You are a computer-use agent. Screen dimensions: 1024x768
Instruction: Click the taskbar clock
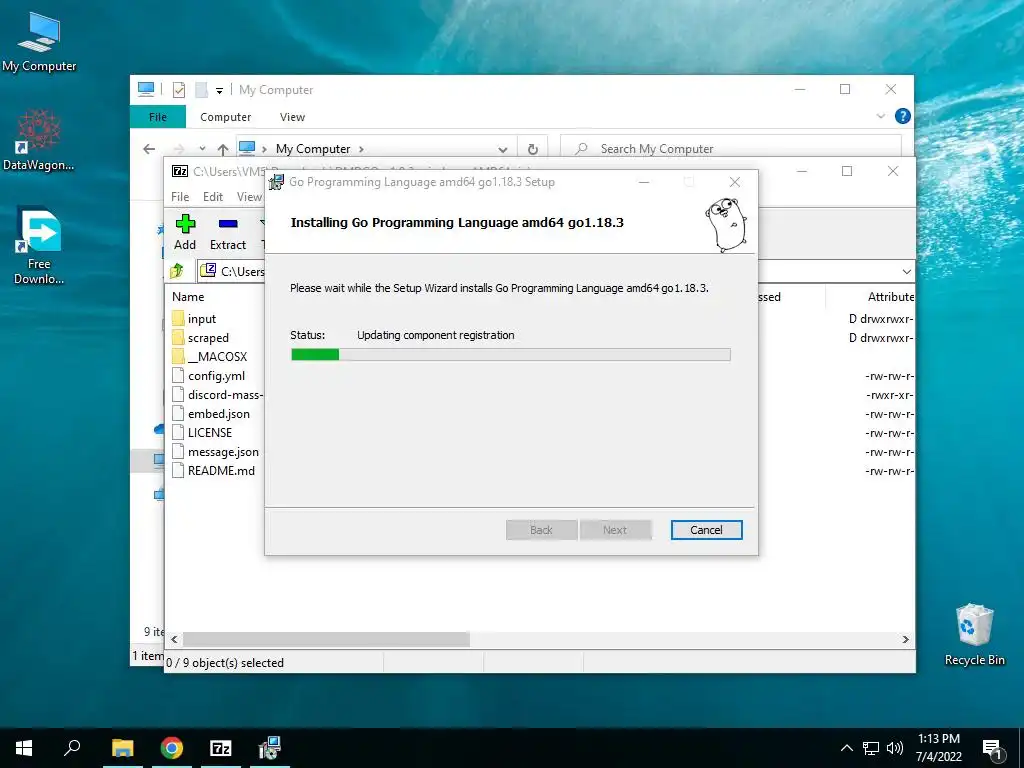click(x=938, y=748)
